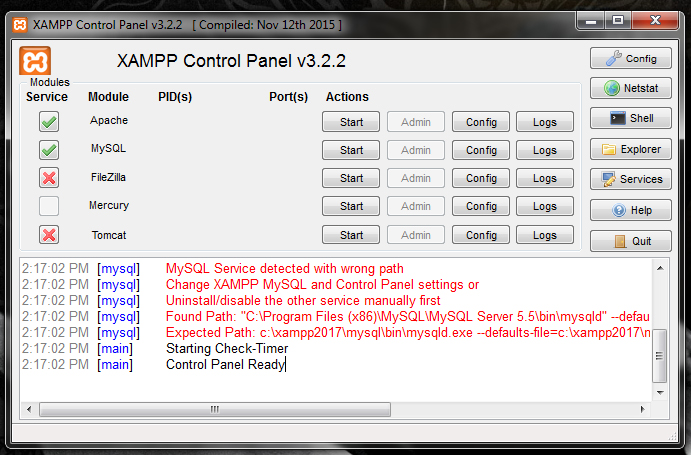Open Mercury Admin button
This screenshot has width=691, height=455.
[x=416, y=206]
